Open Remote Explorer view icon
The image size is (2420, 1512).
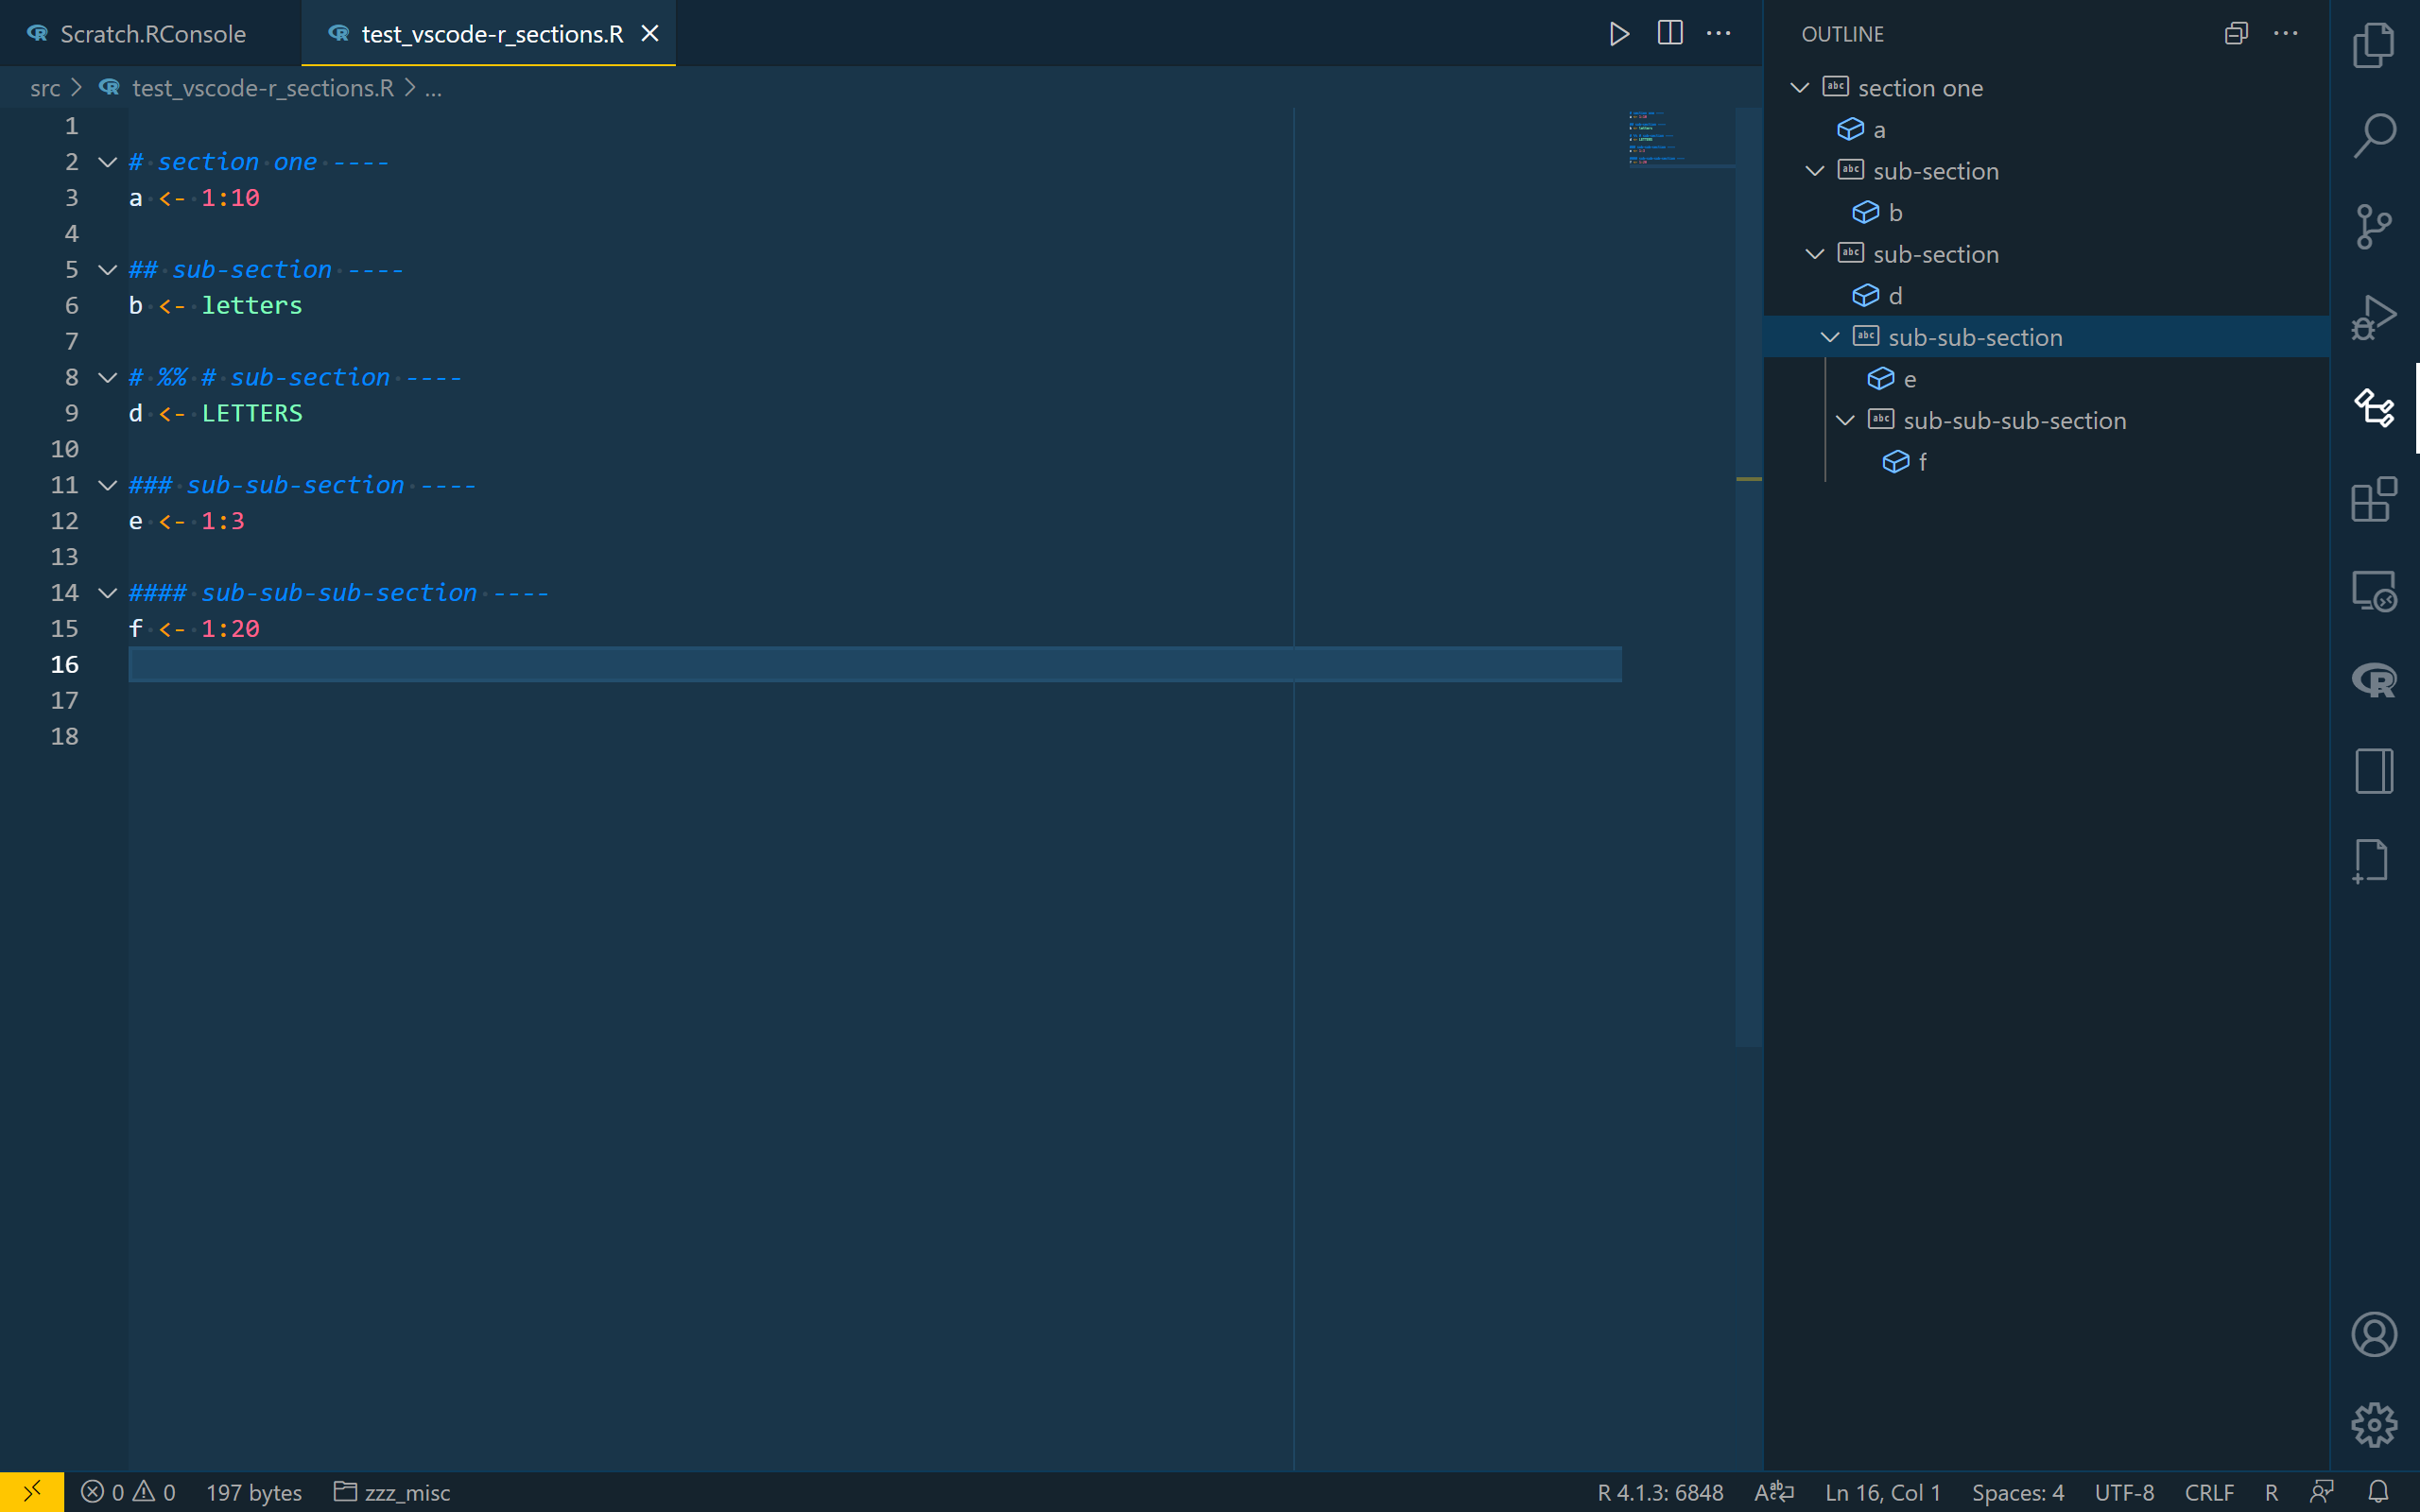coord(2373,590)
